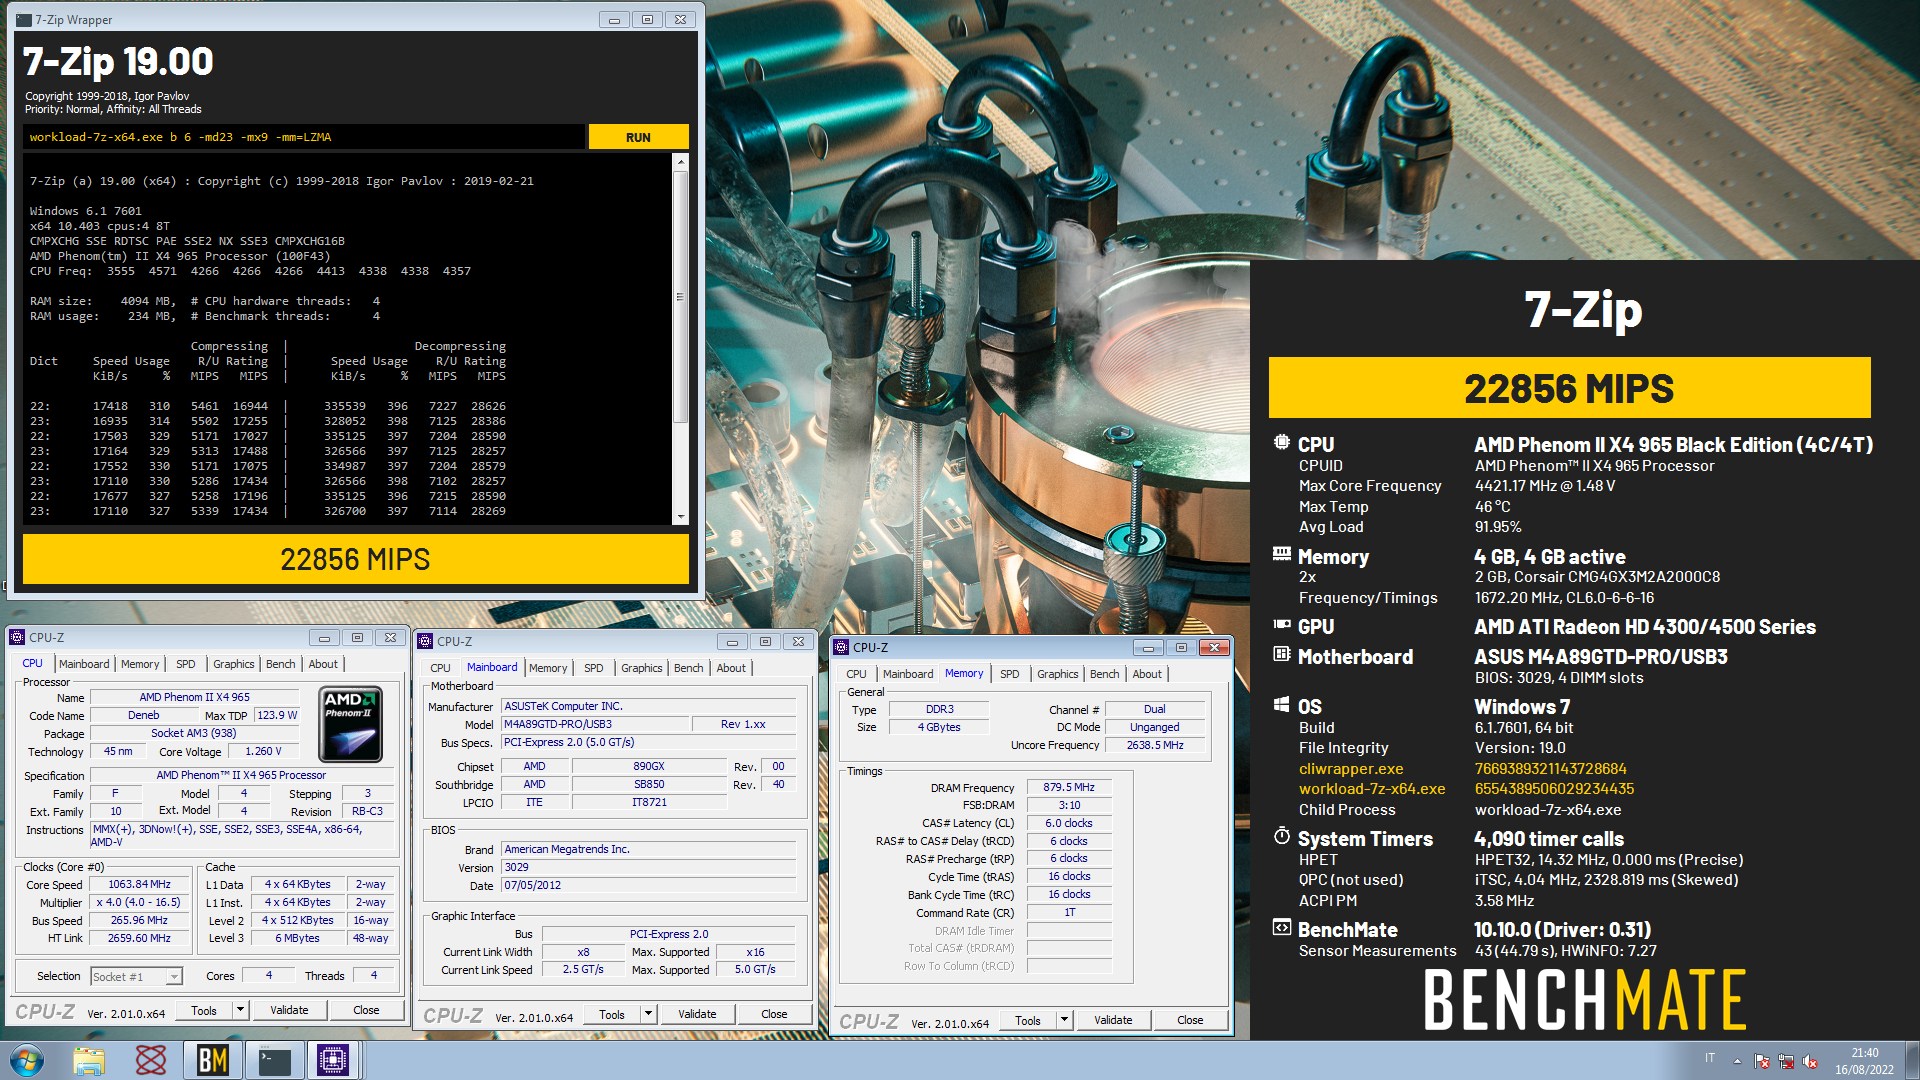Click Close in left CPU-Z window
Screen dimensions: 1920x1080
pyautogui.click(x=366, y=1010)
